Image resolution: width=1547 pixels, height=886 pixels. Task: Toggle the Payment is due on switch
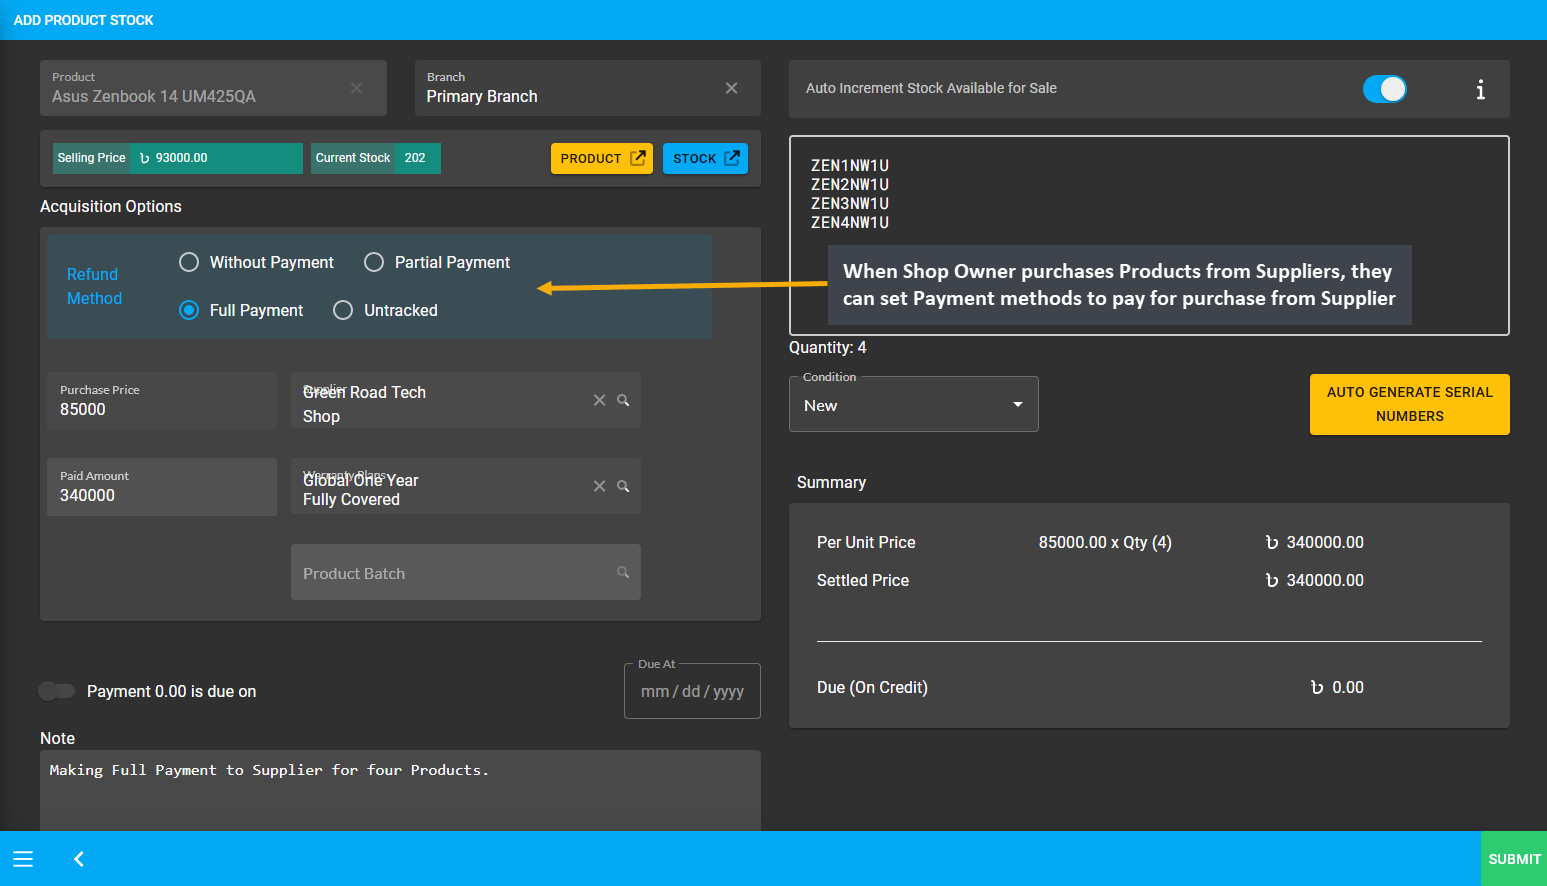[x=56, y=691]
